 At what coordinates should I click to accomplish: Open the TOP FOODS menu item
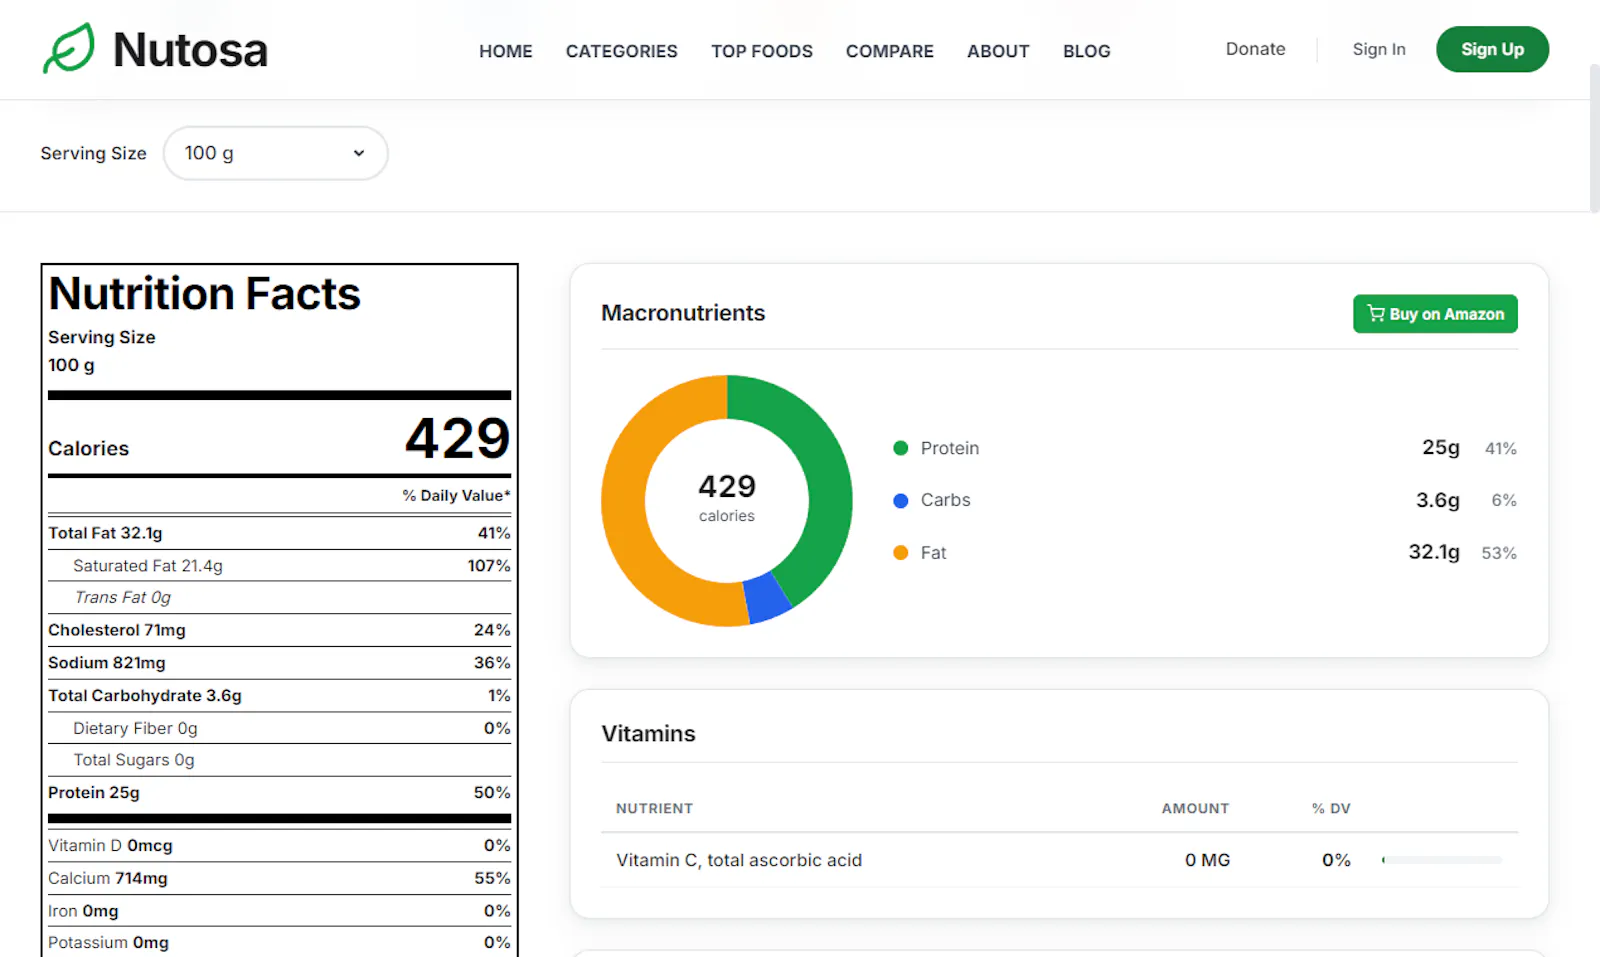pos(762,51)
